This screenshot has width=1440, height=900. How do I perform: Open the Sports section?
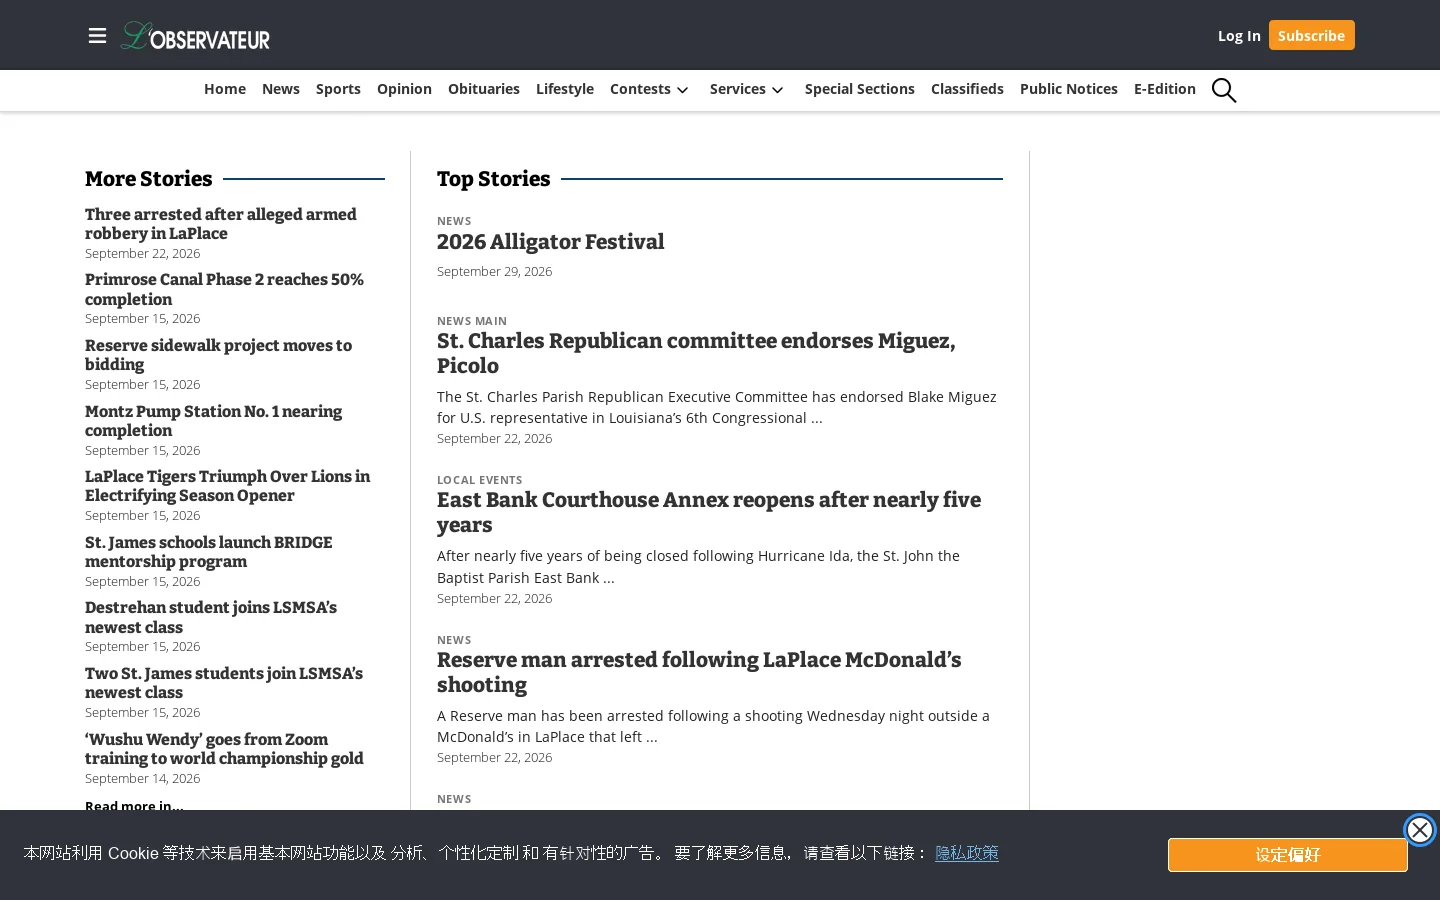pyautogui.click(x=338, y=89)
